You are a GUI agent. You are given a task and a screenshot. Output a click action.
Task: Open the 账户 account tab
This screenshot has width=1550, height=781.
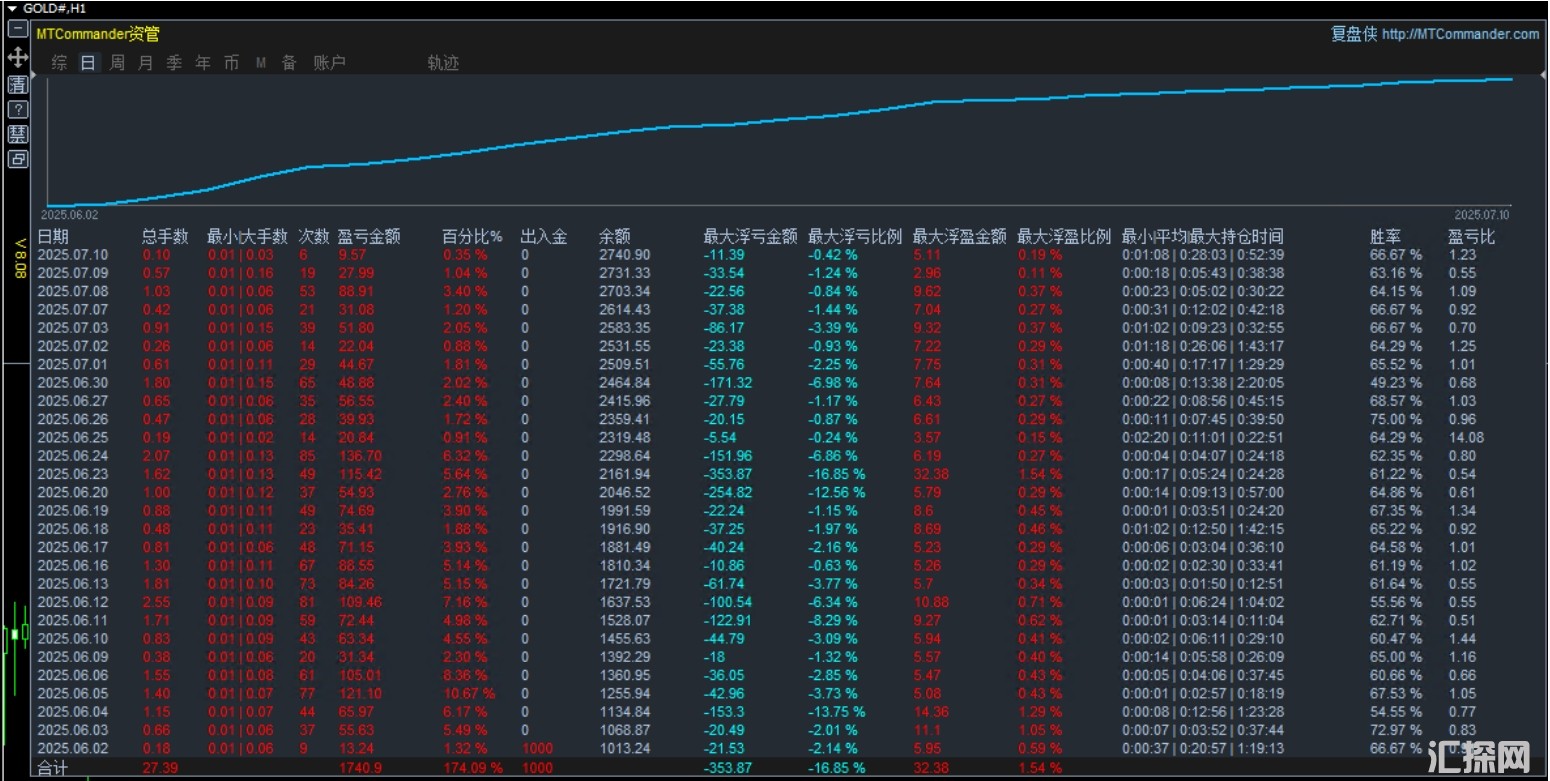[x=329, y=63]
